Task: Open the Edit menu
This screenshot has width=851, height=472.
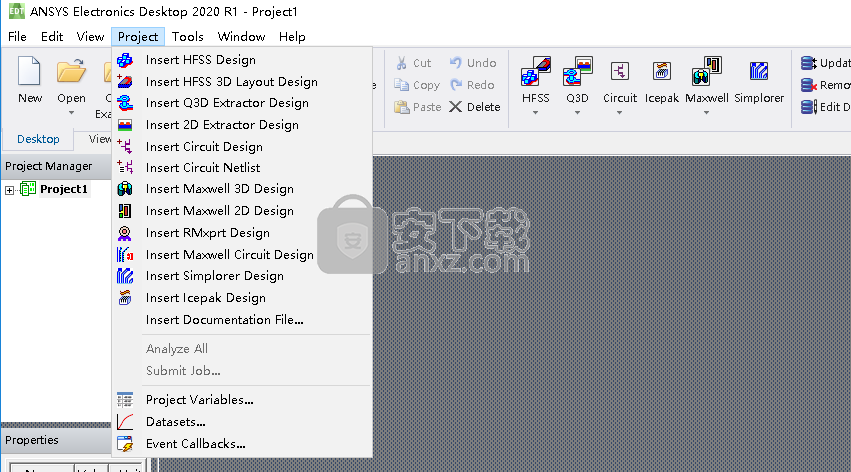Action: pos(52,37)
